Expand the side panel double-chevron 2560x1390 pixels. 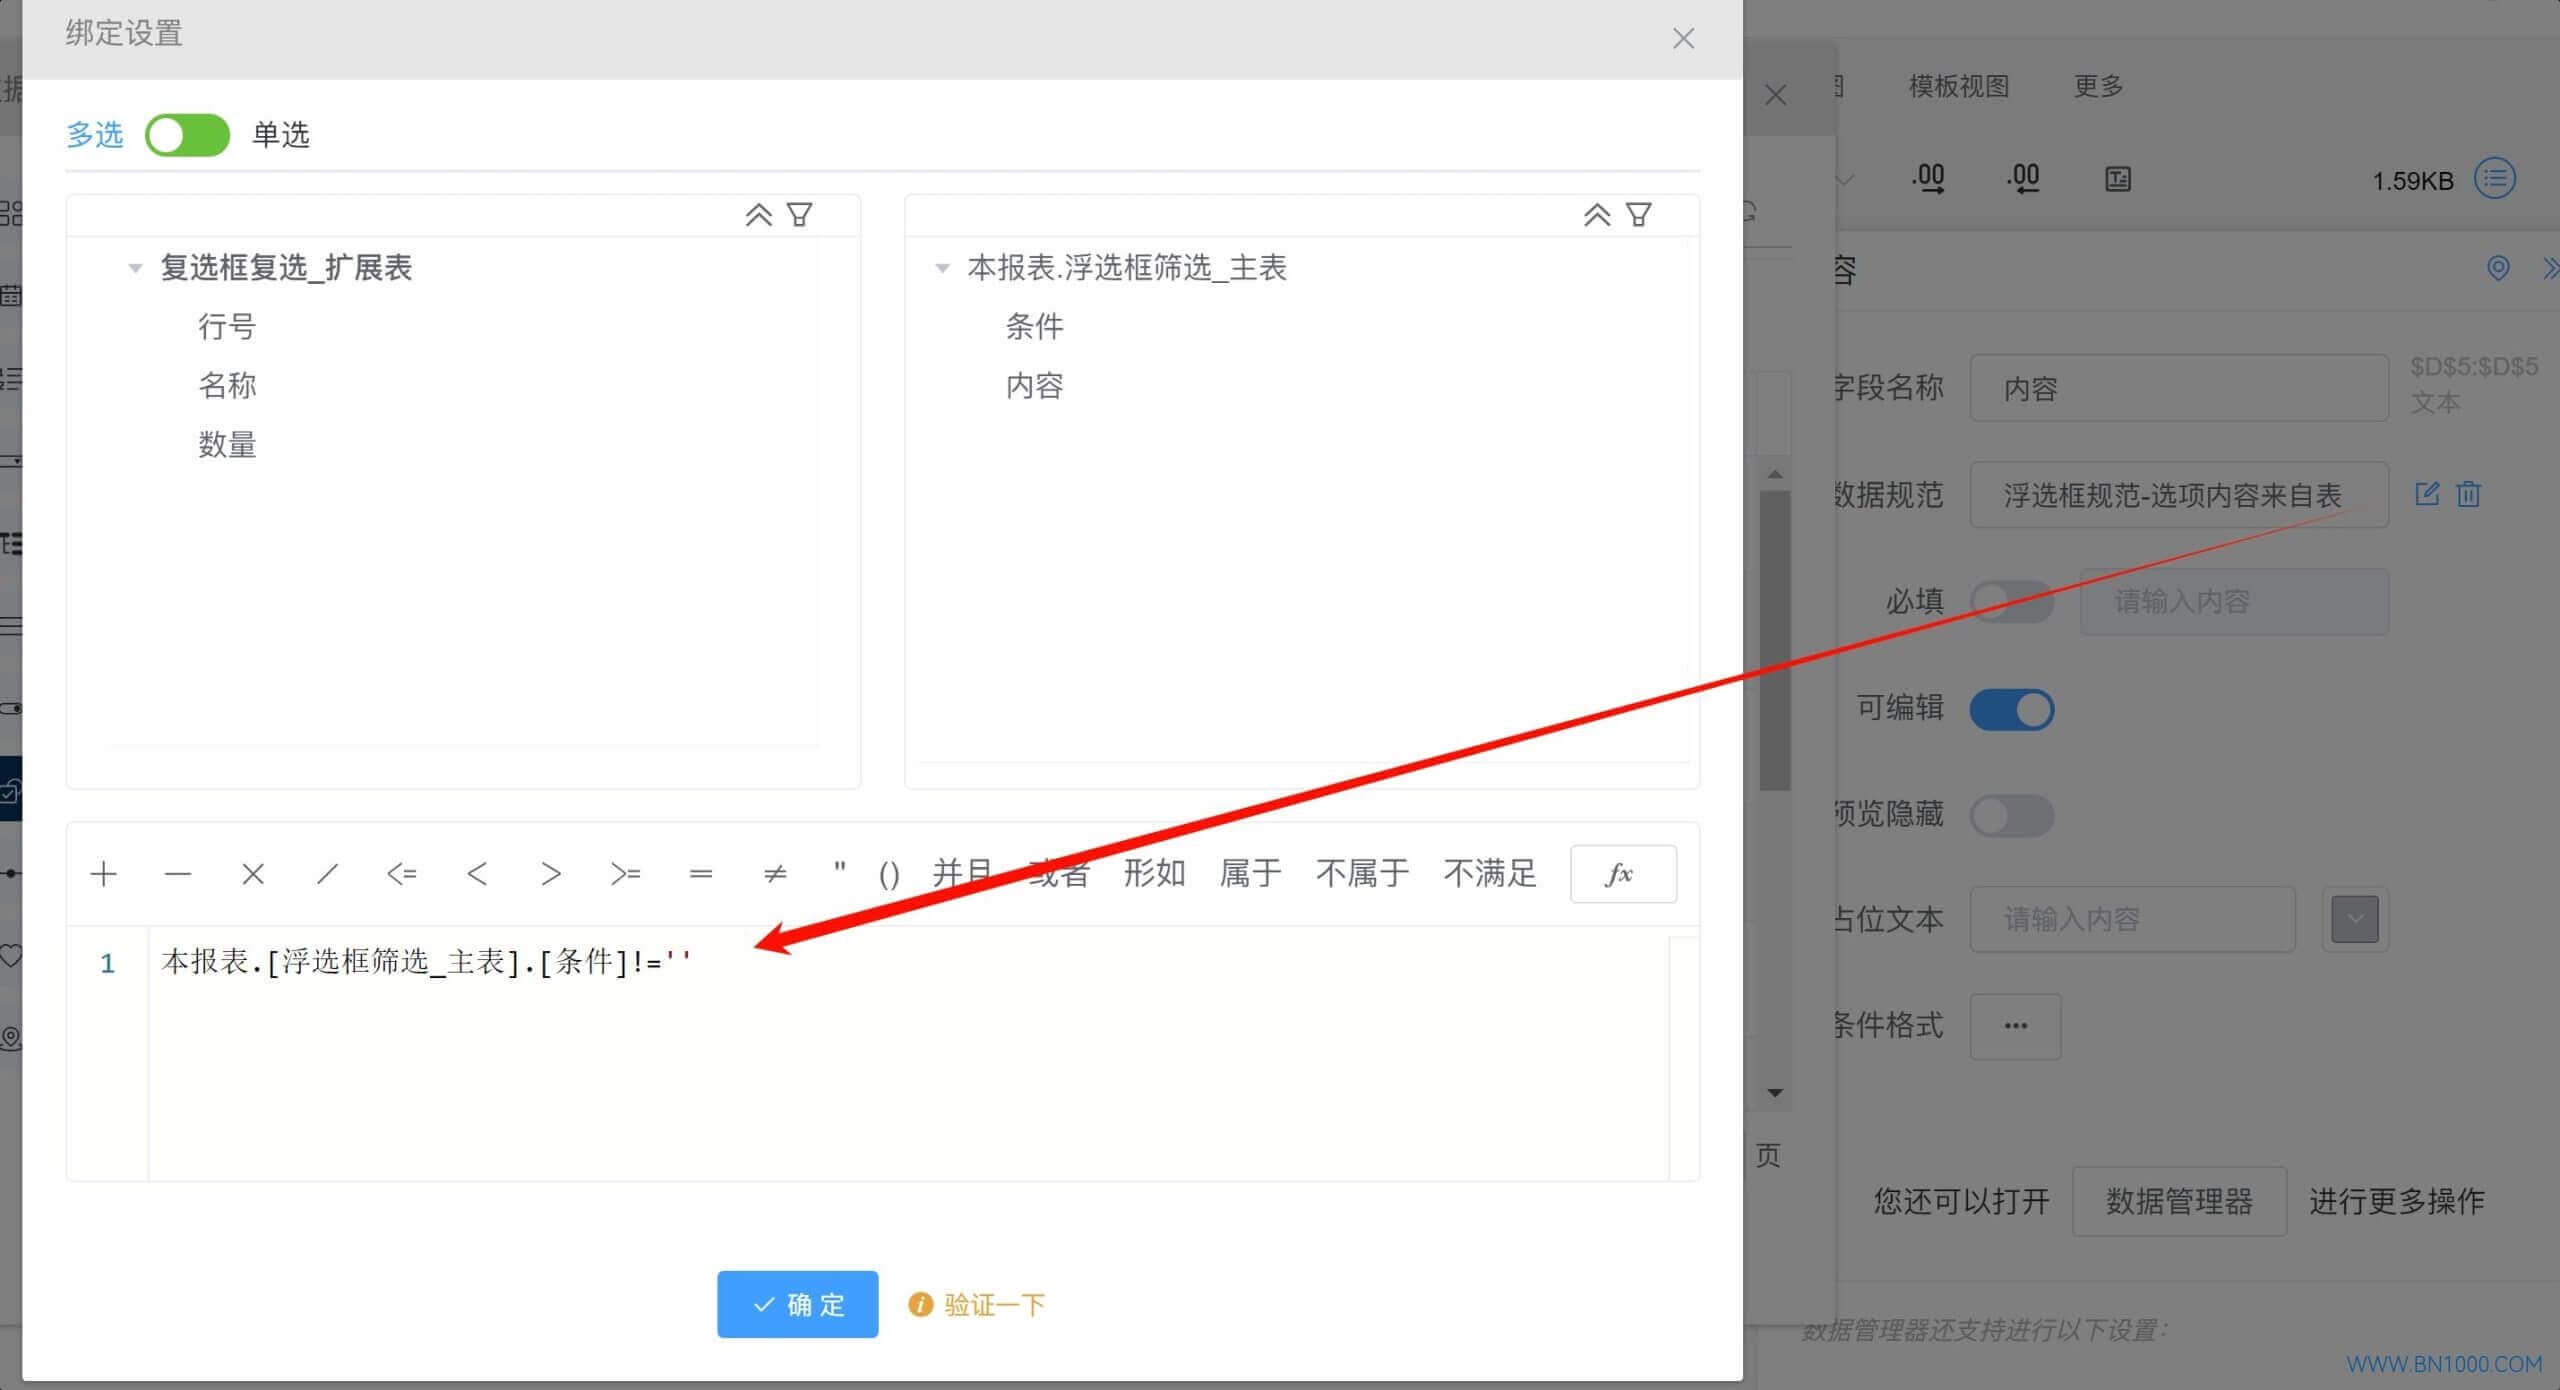click(2549, 268)
